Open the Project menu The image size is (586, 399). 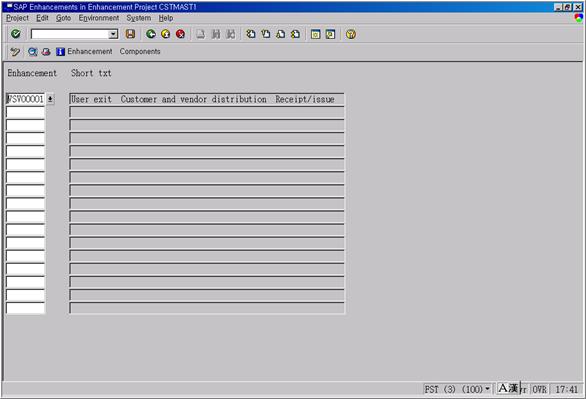point(17,18)
